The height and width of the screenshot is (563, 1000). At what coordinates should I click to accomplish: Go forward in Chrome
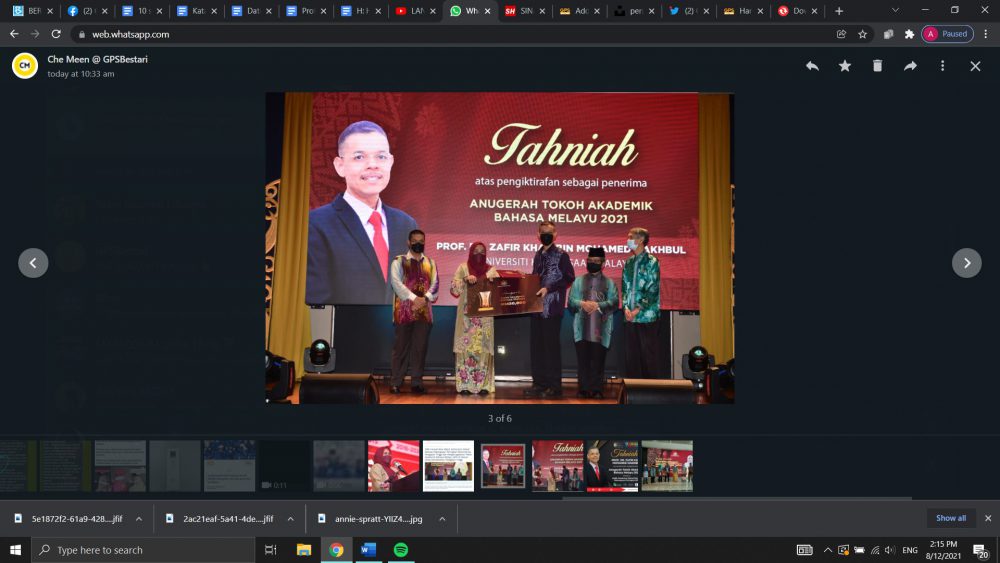tap(35, 34)
